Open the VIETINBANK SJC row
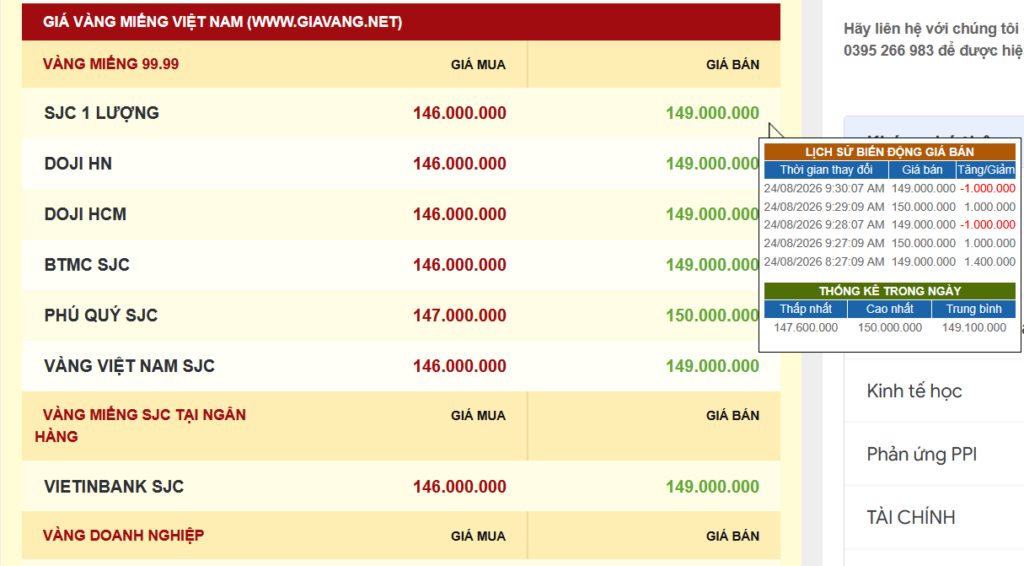1024x566 pixels. click(x=400, y=486)
